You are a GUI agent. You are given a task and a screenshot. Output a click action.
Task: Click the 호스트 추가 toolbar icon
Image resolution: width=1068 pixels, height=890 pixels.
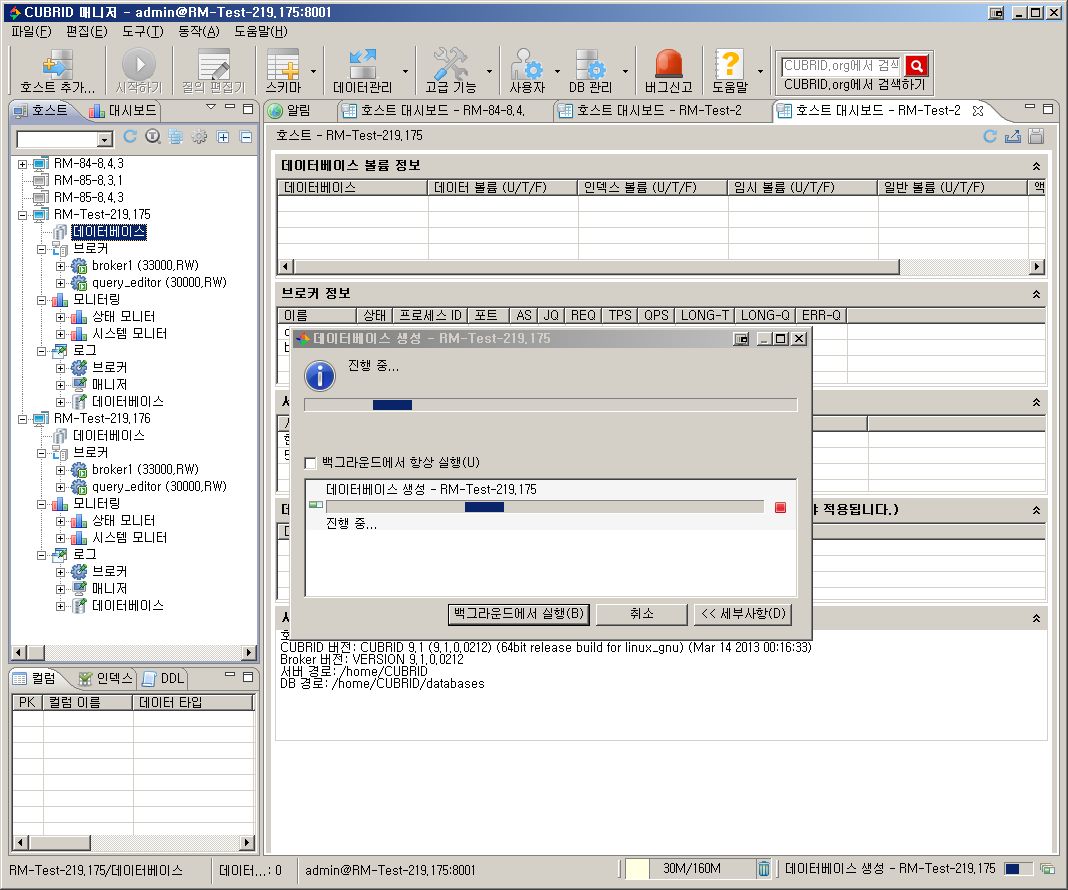point(57,65)
